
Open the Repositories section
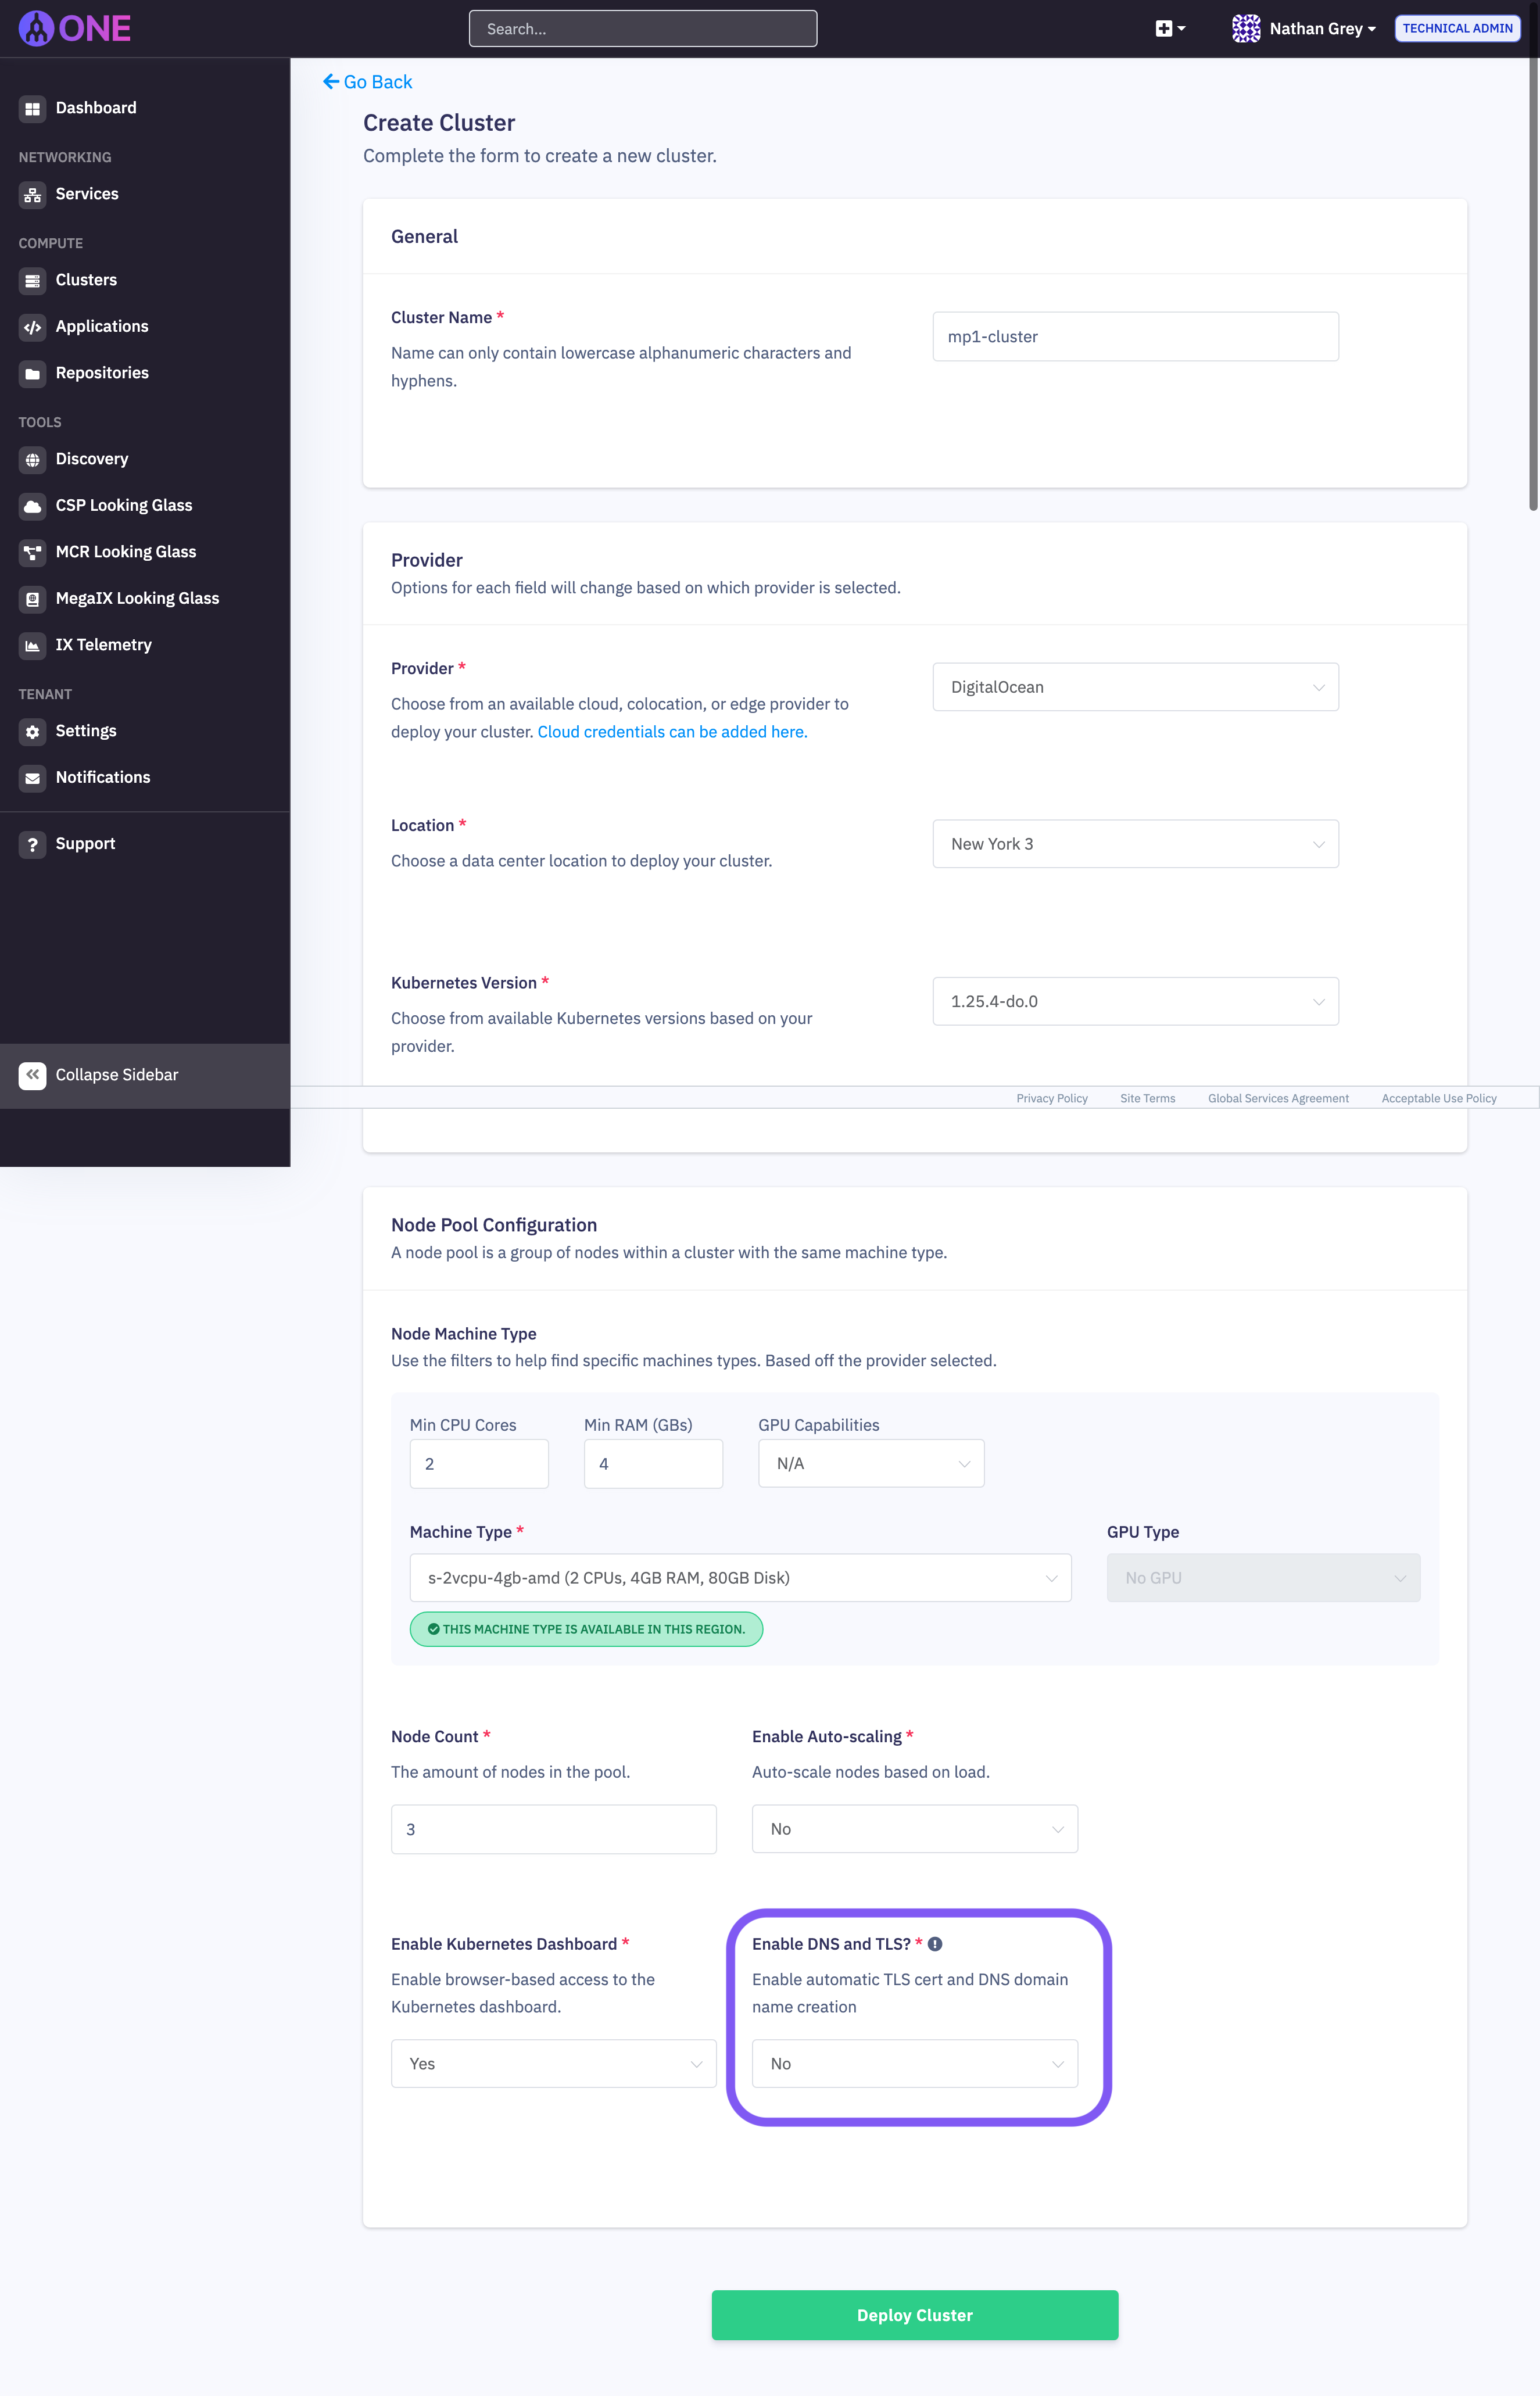tap(102, 372)
